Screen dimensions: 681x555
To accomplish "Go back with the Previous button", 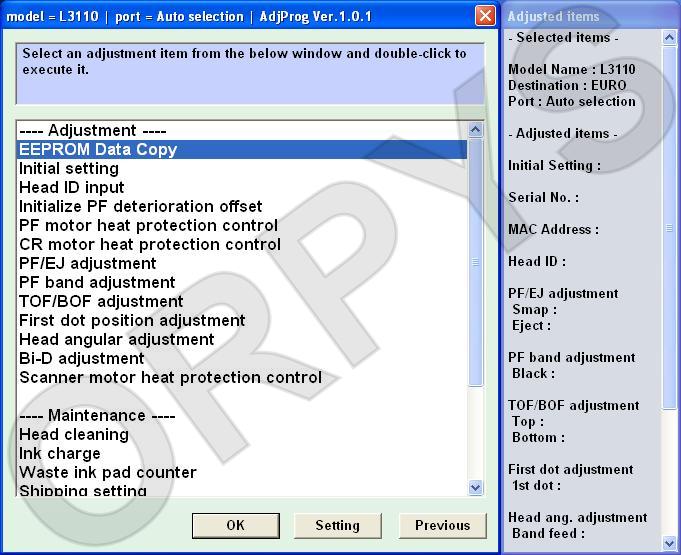I will coord(443,525).
